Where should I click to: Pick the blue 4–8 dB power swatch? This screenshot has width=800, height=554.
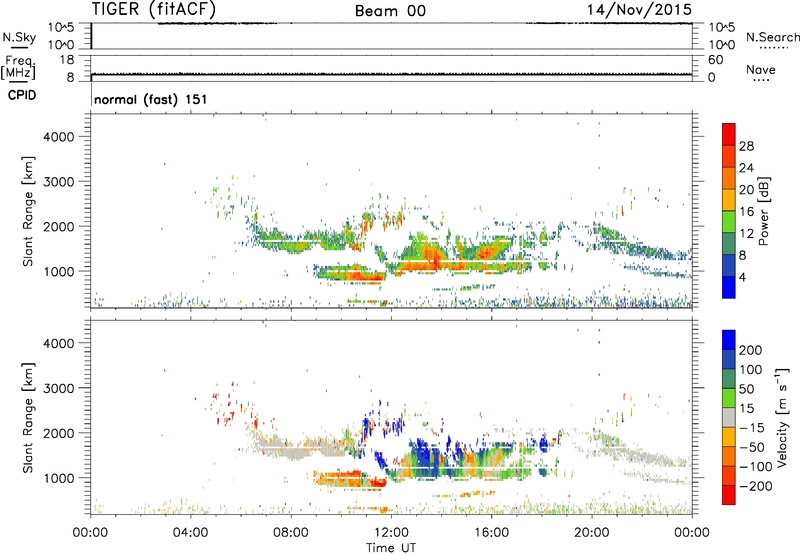[x=729, y=265]
